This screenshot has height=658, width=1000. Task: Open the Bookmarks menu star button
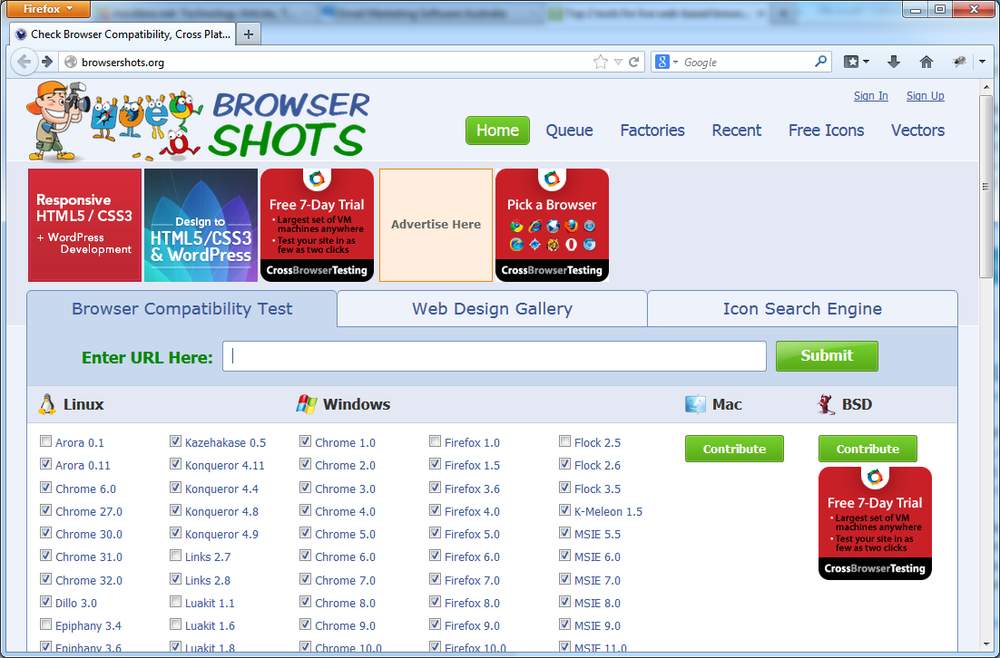[851, 61]
